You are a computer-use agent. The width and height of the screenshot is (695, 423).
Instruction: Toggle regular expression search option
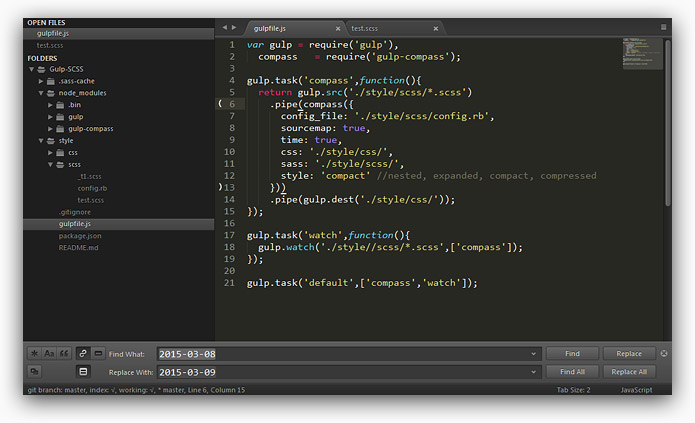pyautogui.click(x=34, y=353)
